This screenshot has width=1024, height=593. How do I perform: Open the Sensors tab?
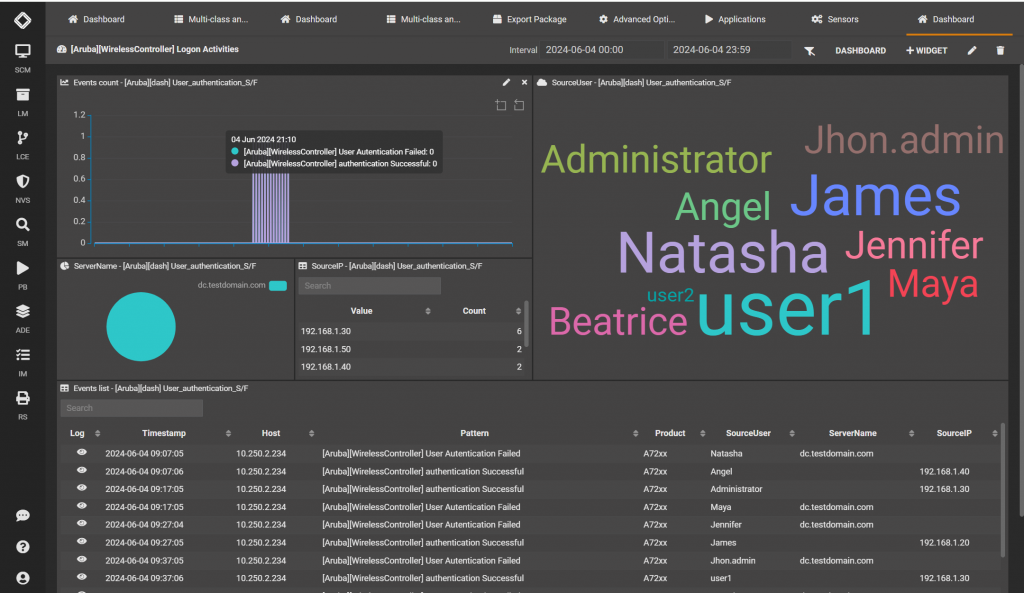coord(835,20)
